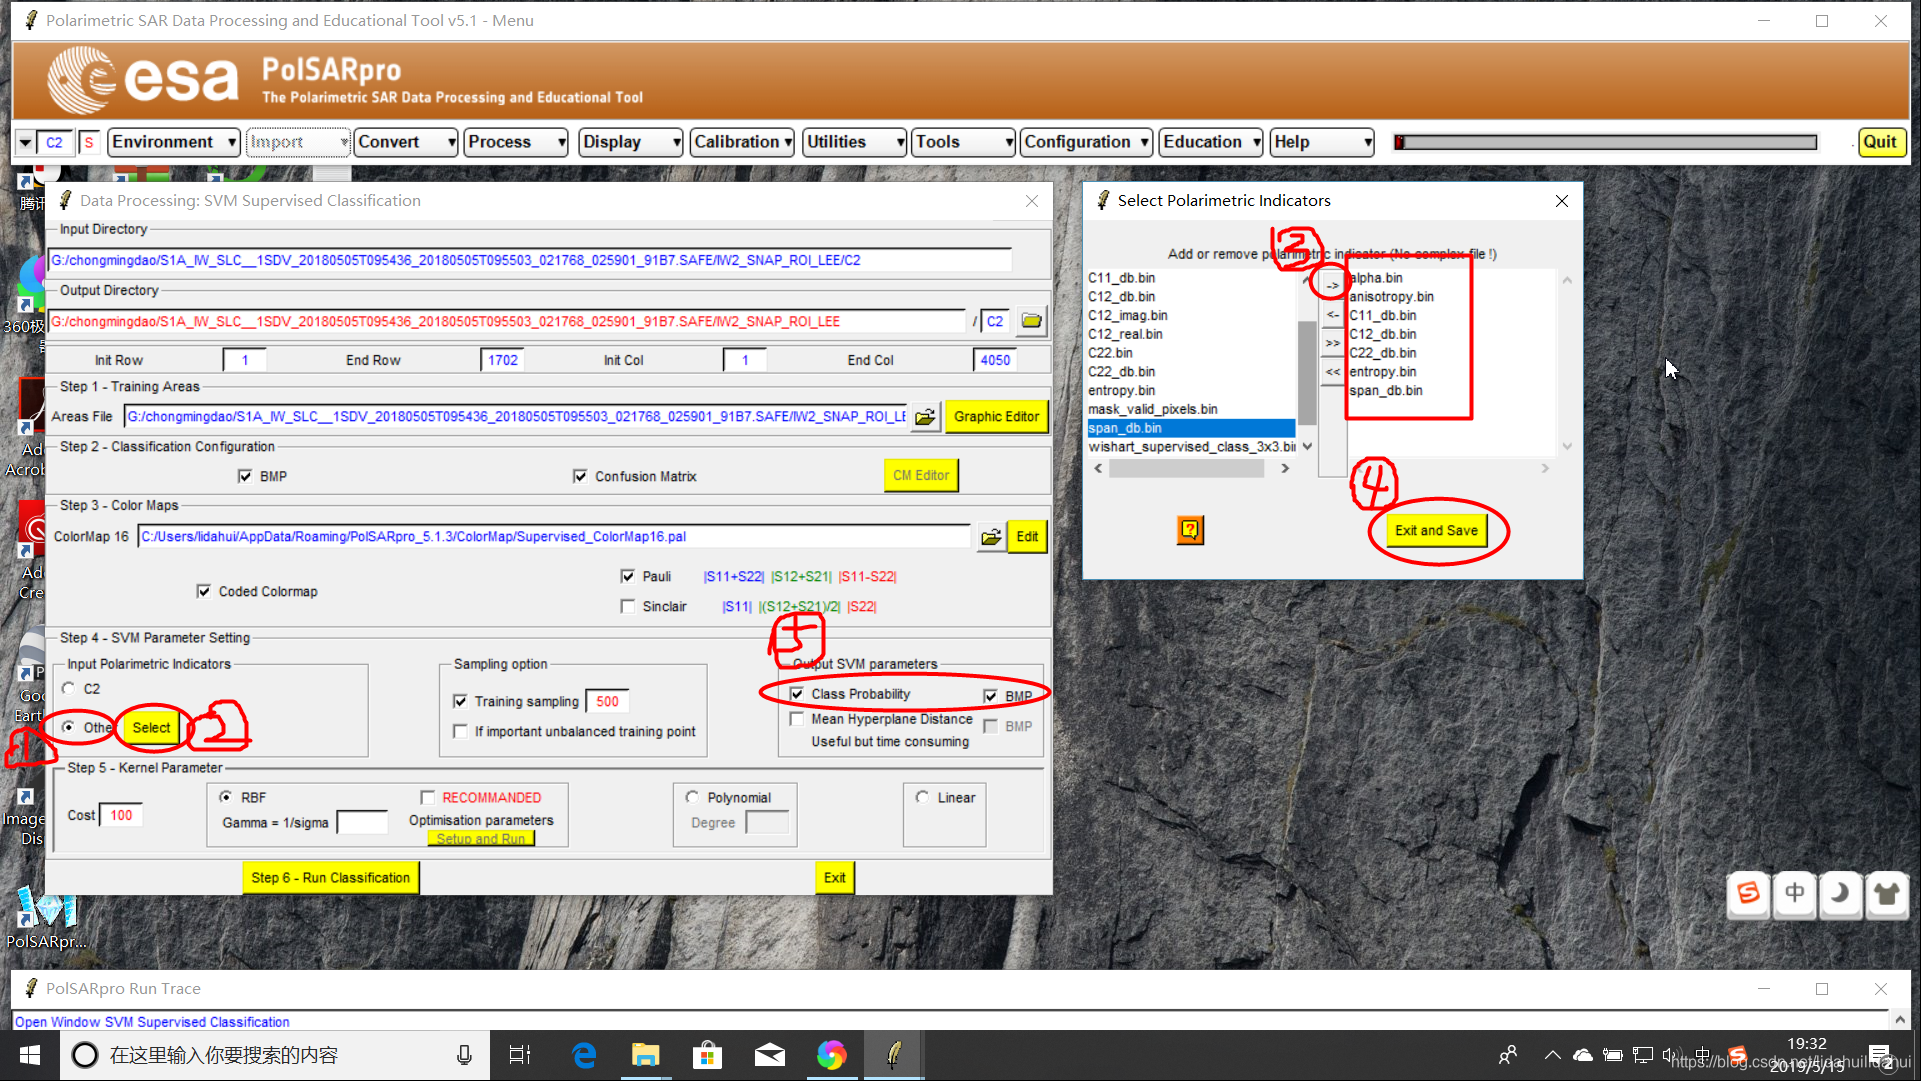Open the Calibration dropdown menu
Screen dimensions: 1921x1081
[x=742, y=142]
